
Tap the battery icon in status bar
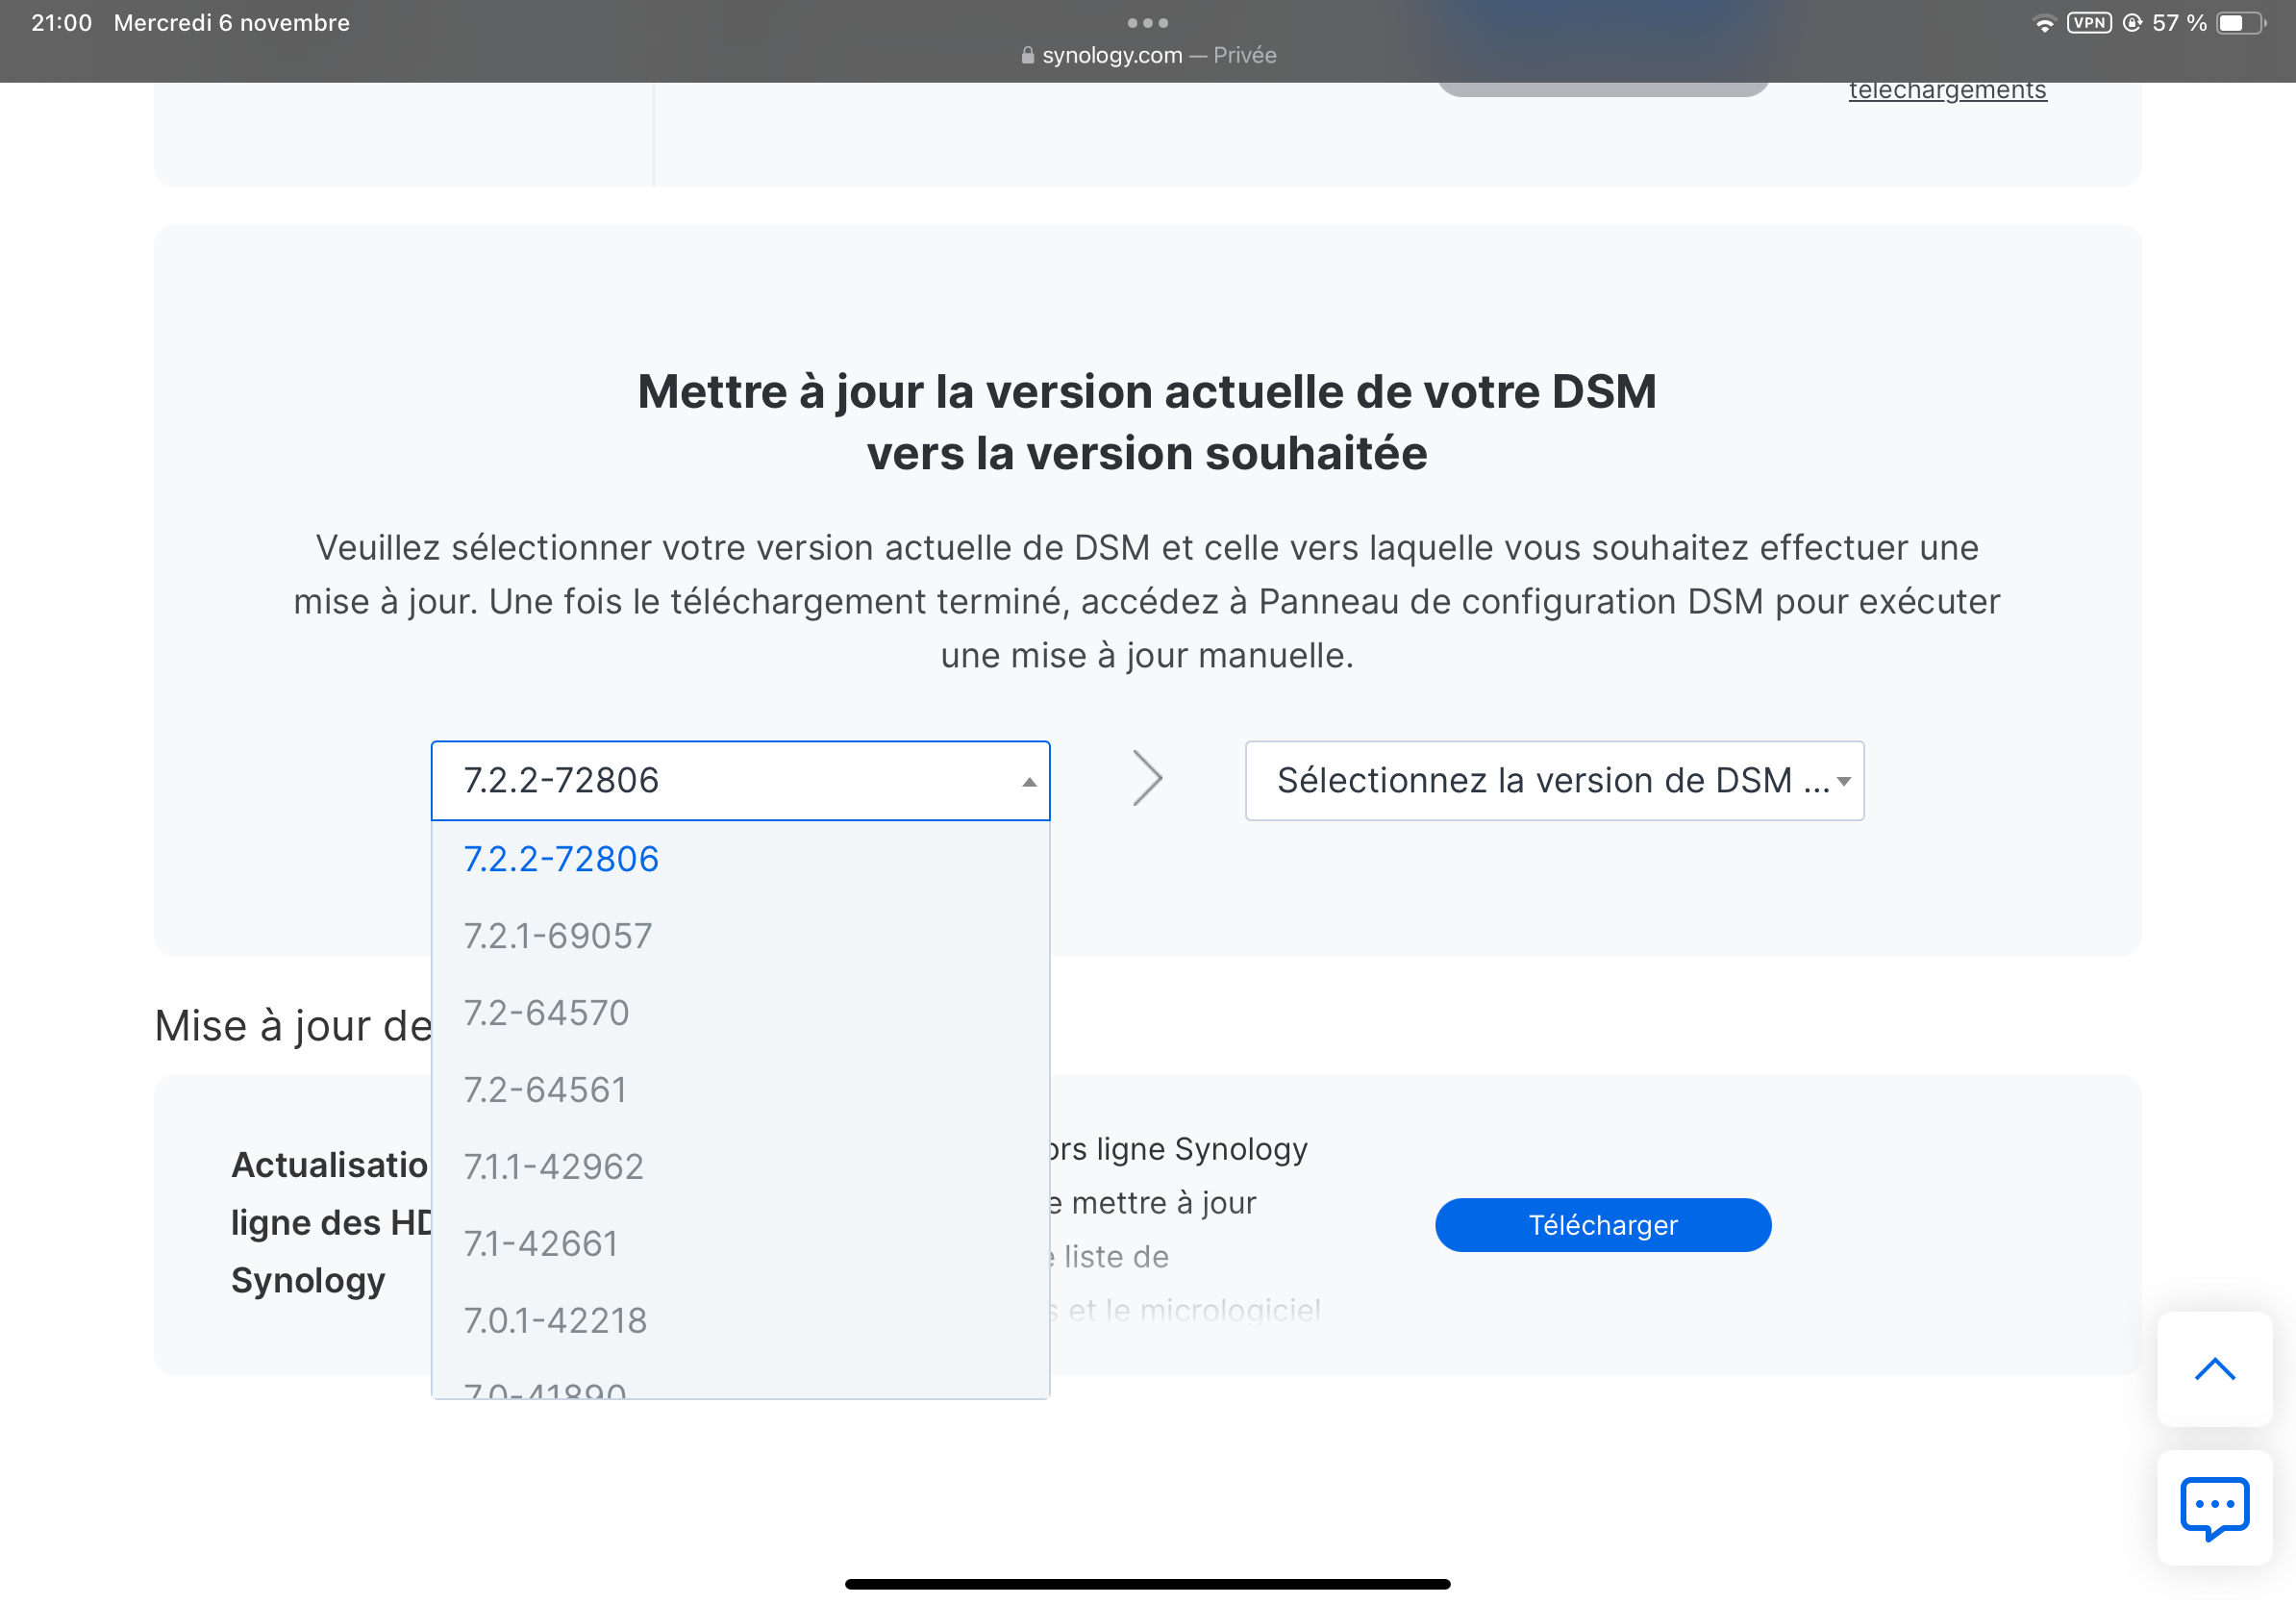[2240, 23]
